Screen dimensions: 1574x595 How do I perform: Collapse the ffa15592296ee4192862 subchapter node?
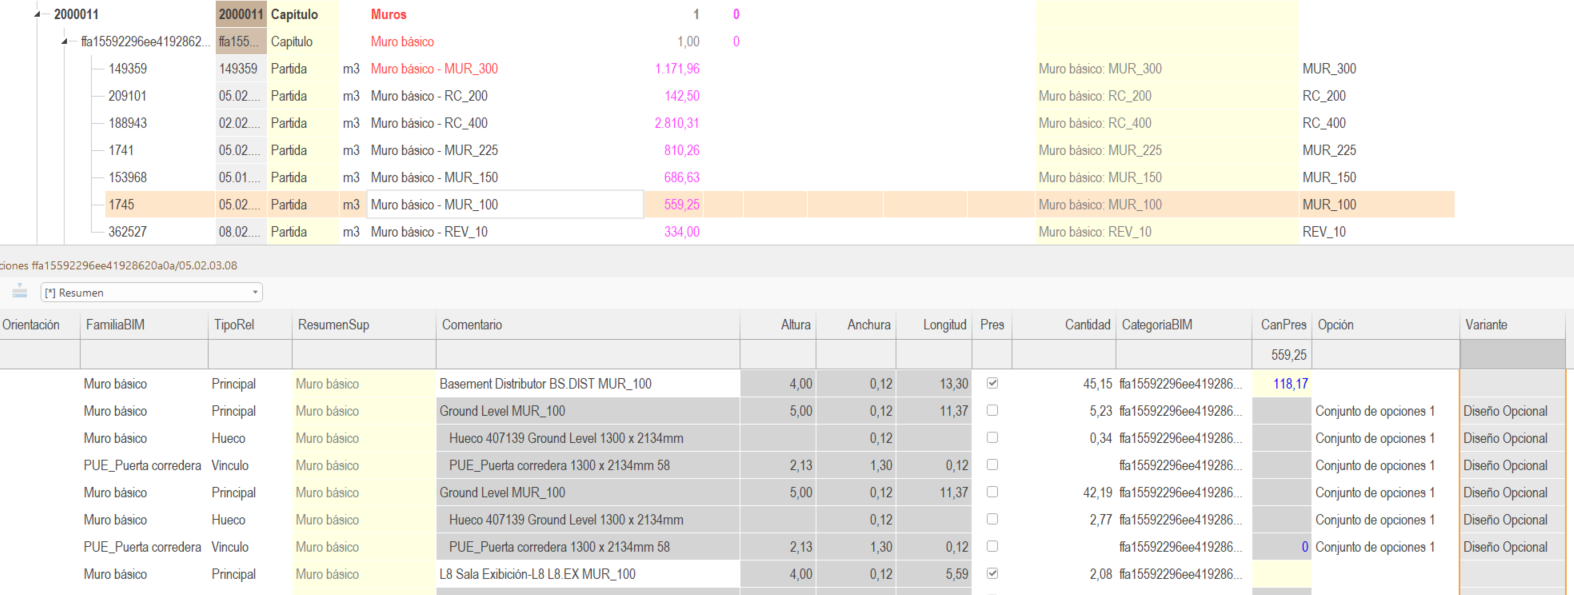[x=65, y=41]
